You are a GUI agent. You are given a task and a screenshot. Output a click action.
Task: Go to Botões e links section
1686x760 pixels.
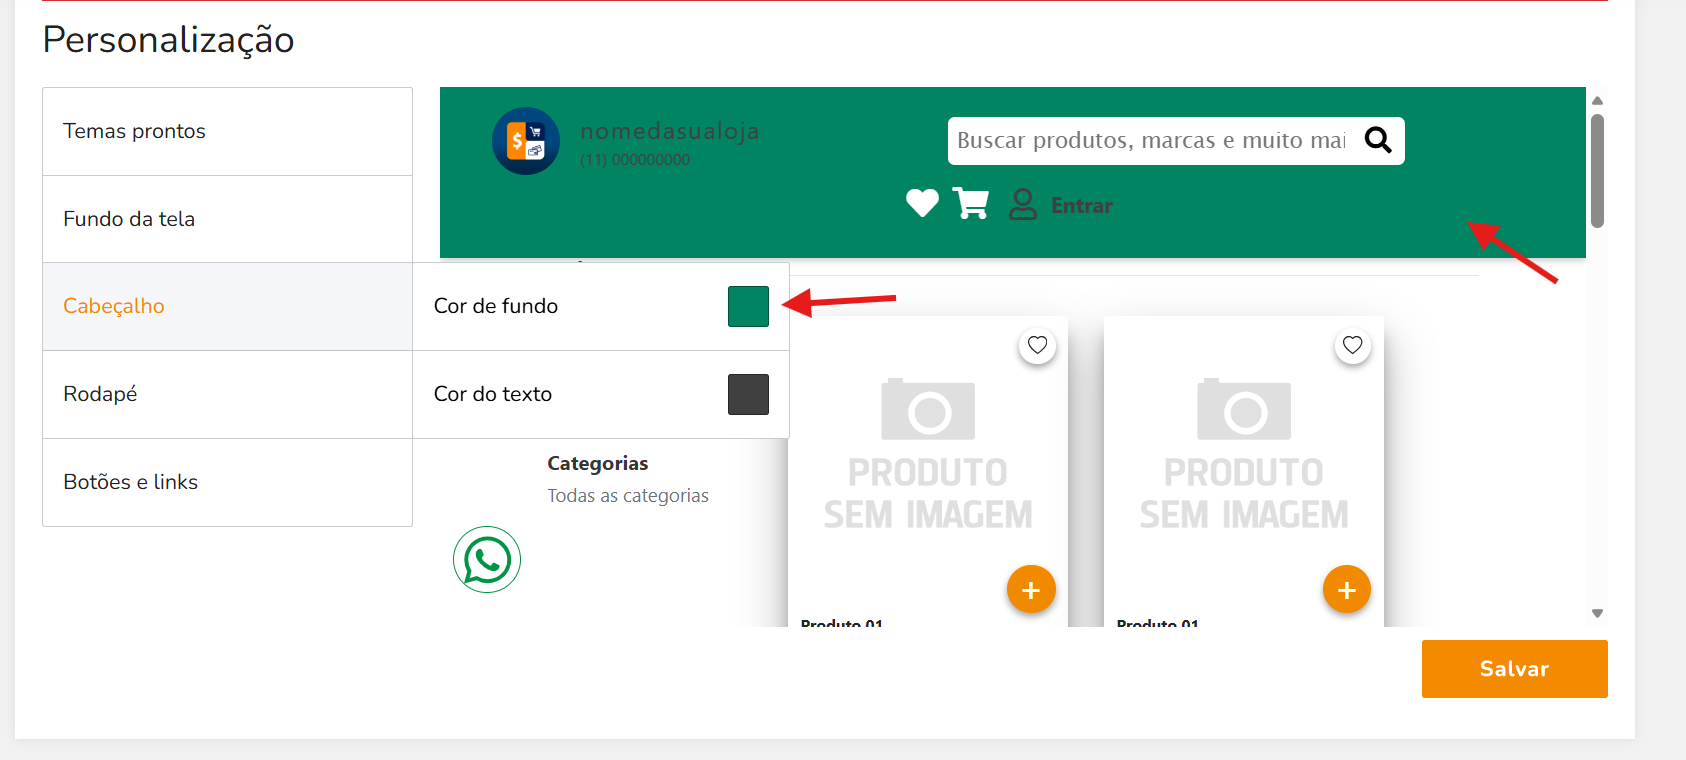coord(227,482)
